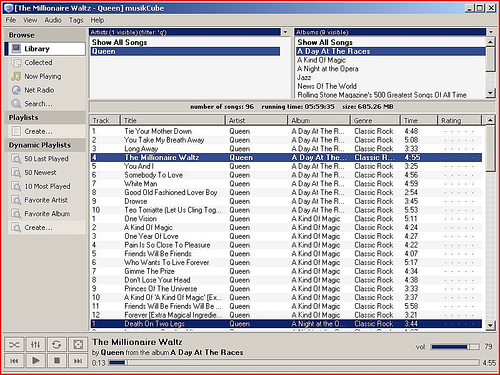500x375 pixels.
Task: Select song Good Old Fashioned Lover Boy
Action: pyautogui.click(x=286, y=192)
